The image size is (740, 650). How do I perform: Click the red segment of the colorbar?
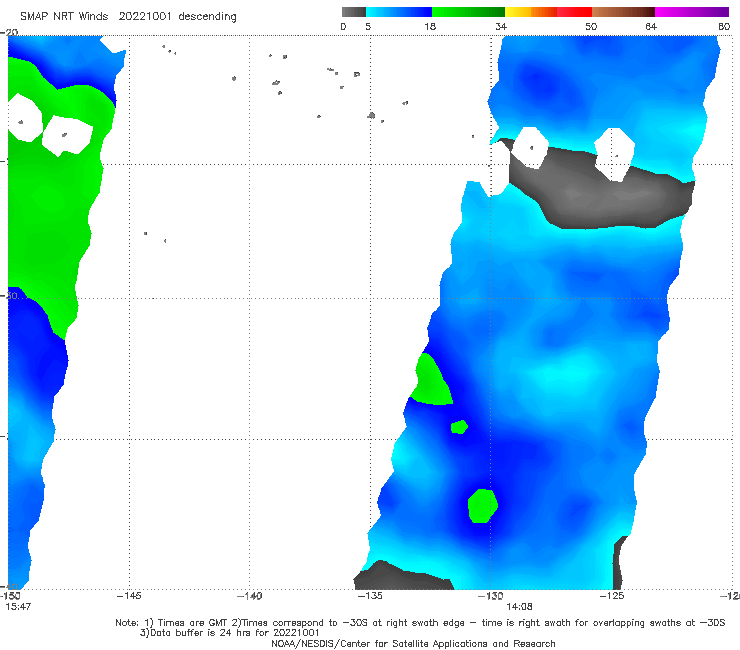click(574, 12)
